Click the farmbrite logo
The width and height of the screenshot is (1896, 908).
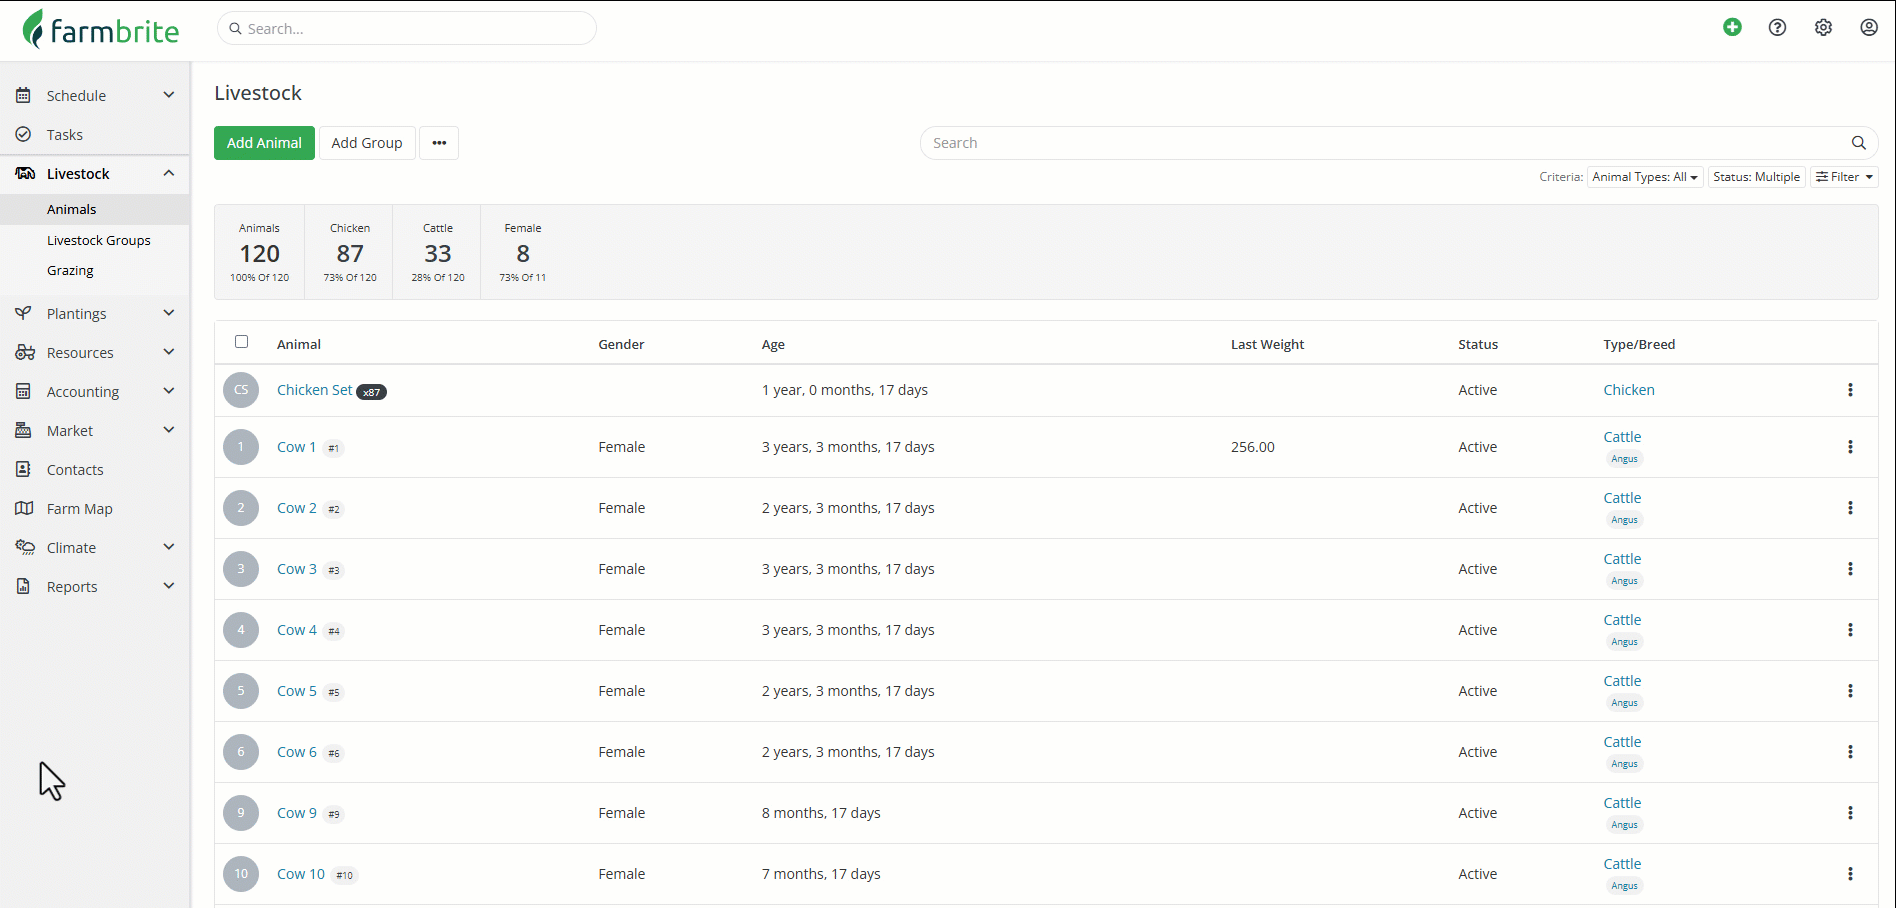101,30
